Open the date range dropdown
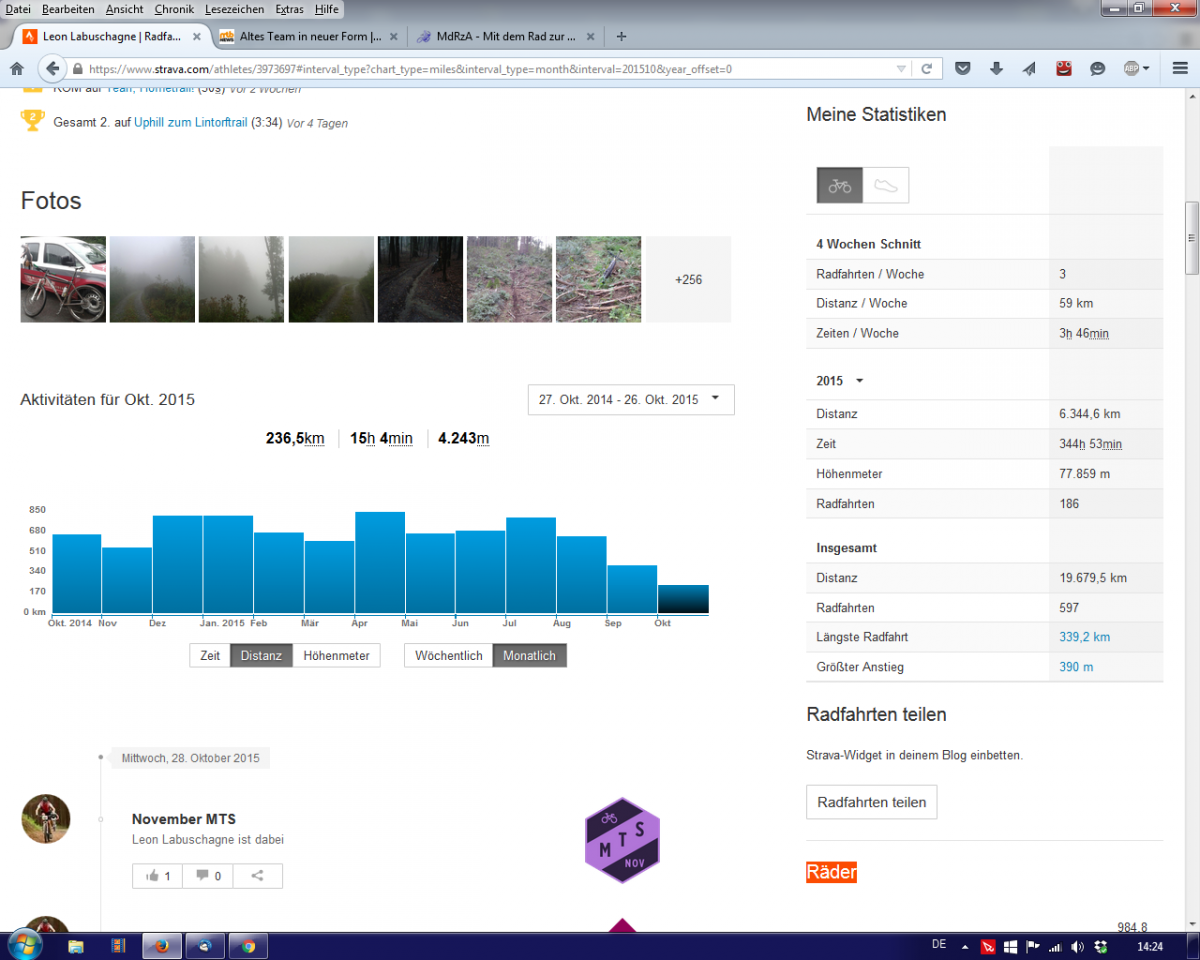 (630, 399)
